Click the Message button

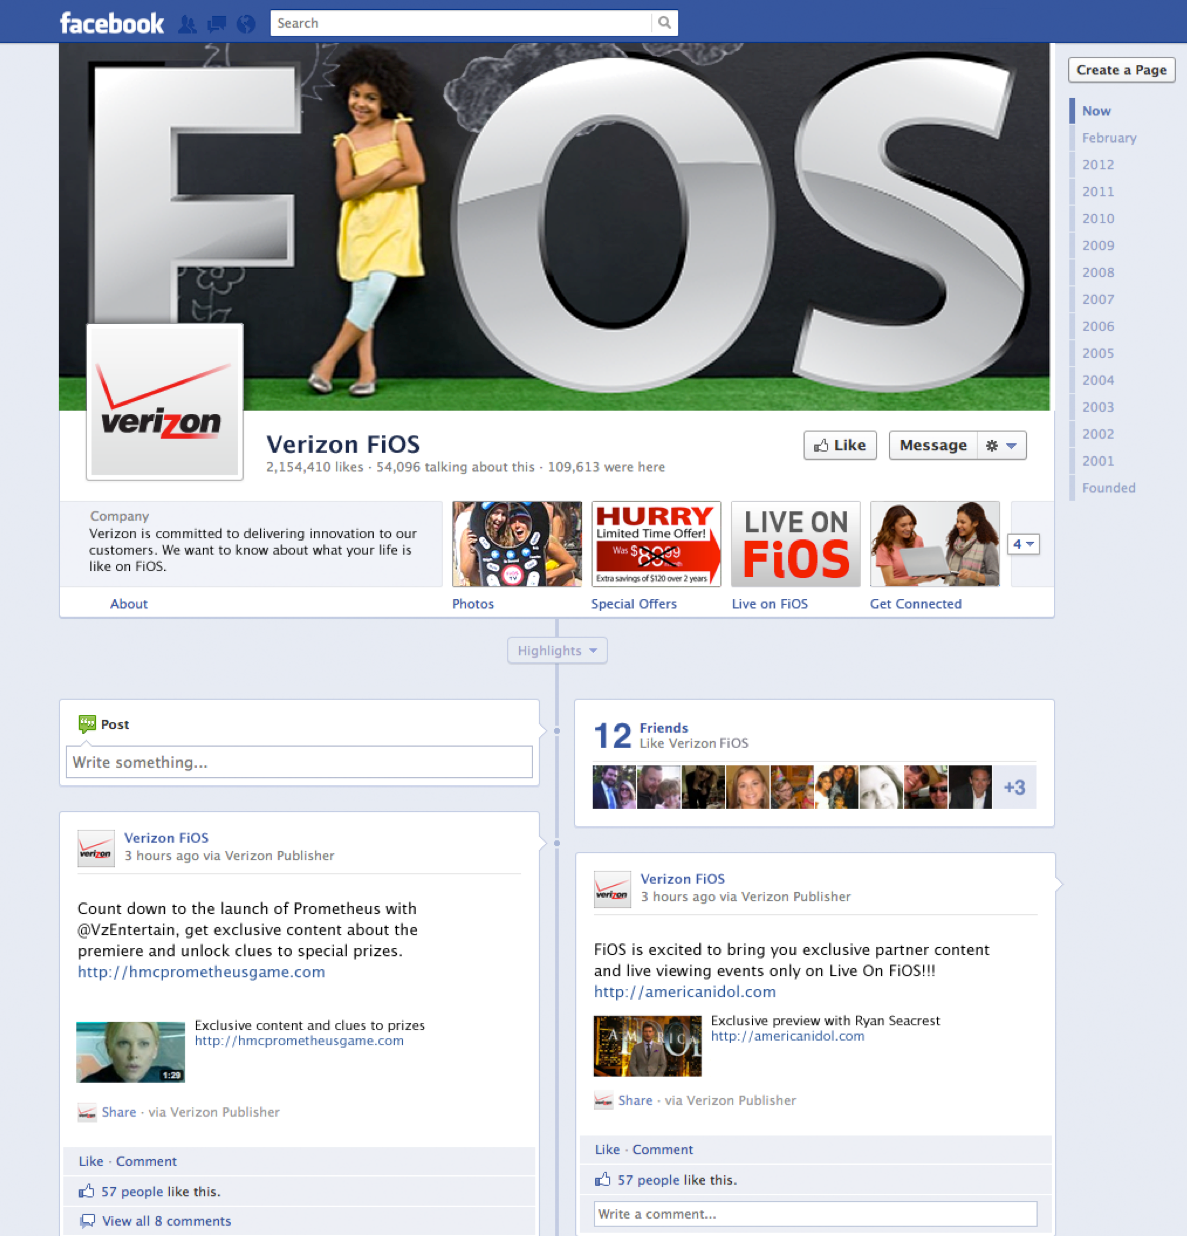tap(933, 446)
